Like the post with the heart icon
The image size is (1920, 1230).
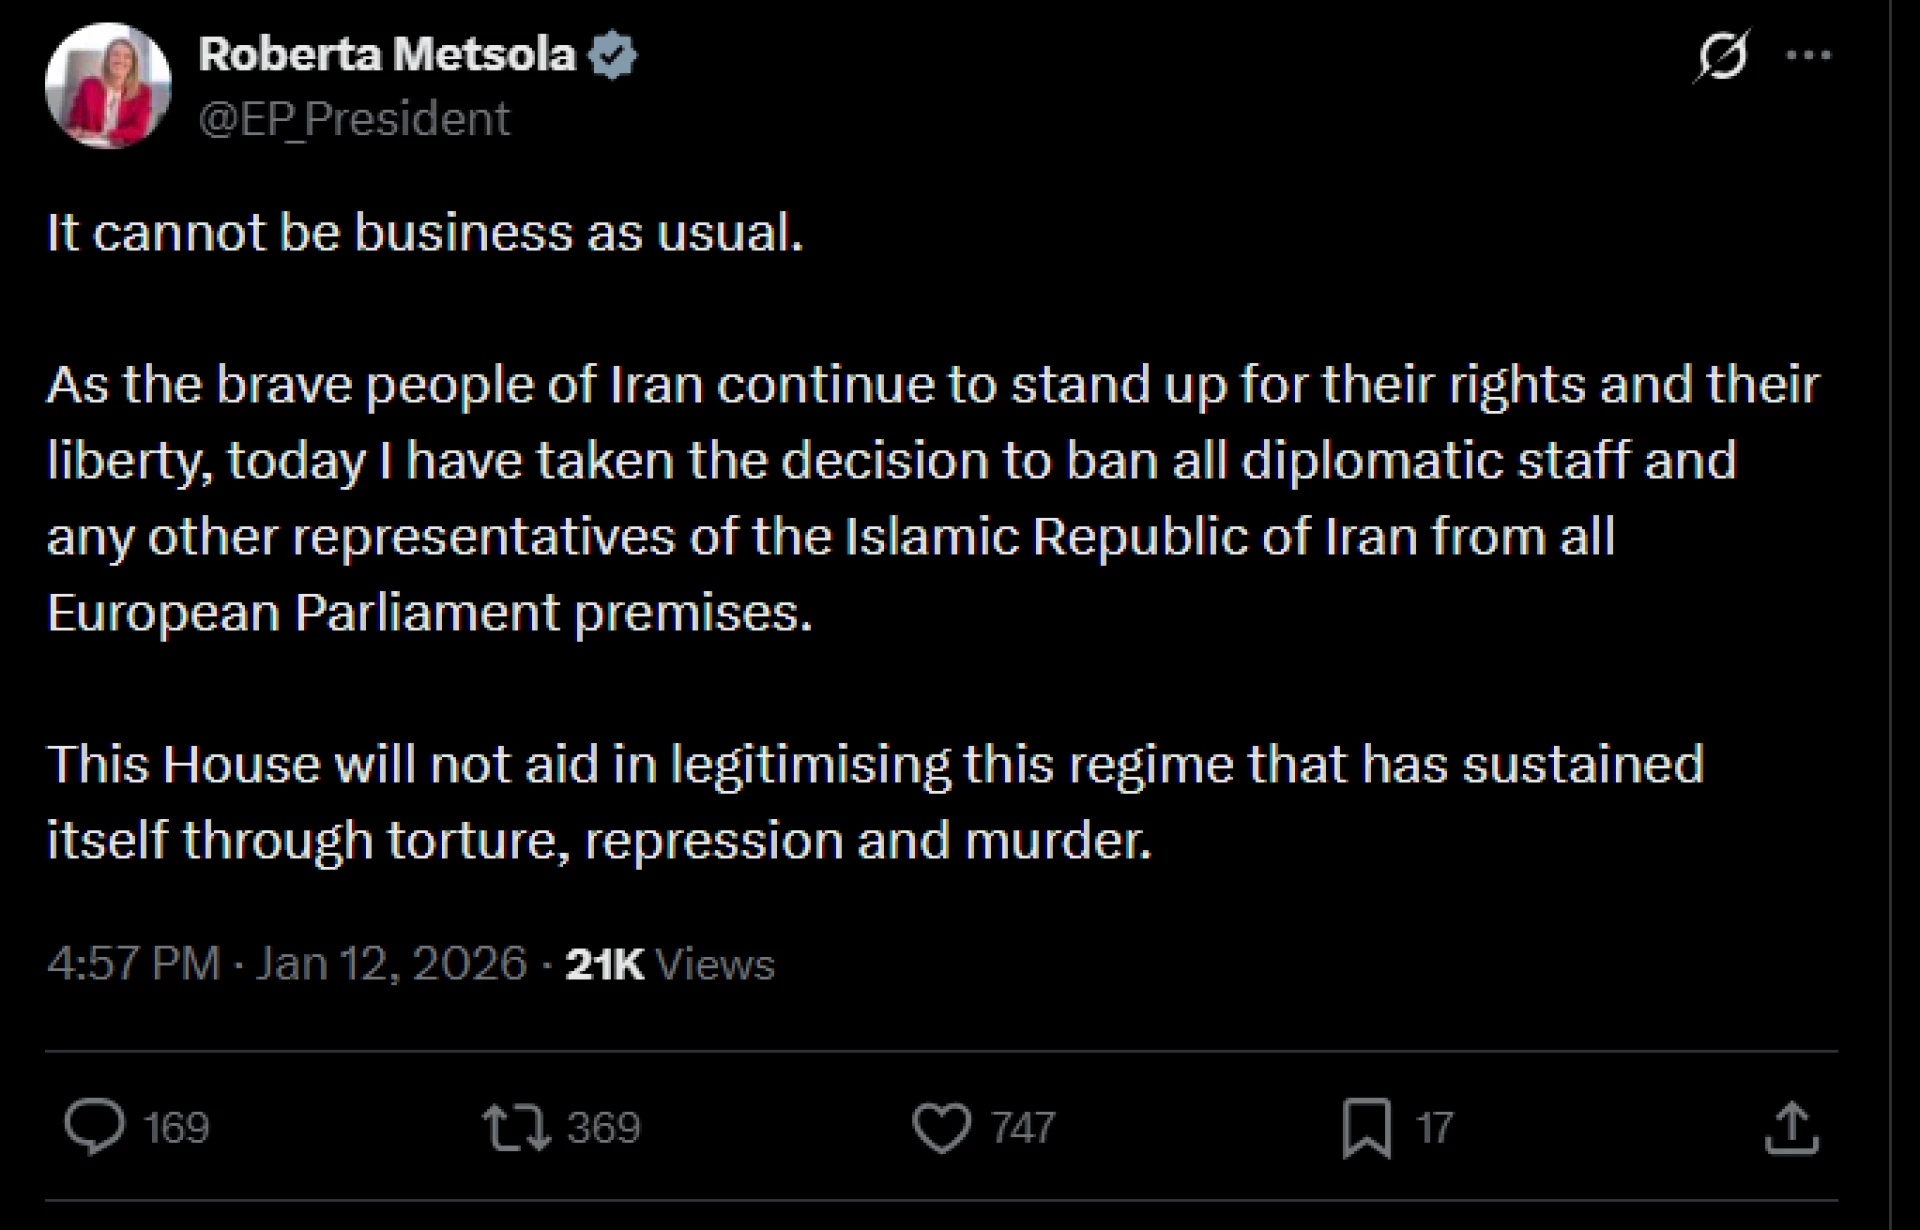click(941, 1127)
